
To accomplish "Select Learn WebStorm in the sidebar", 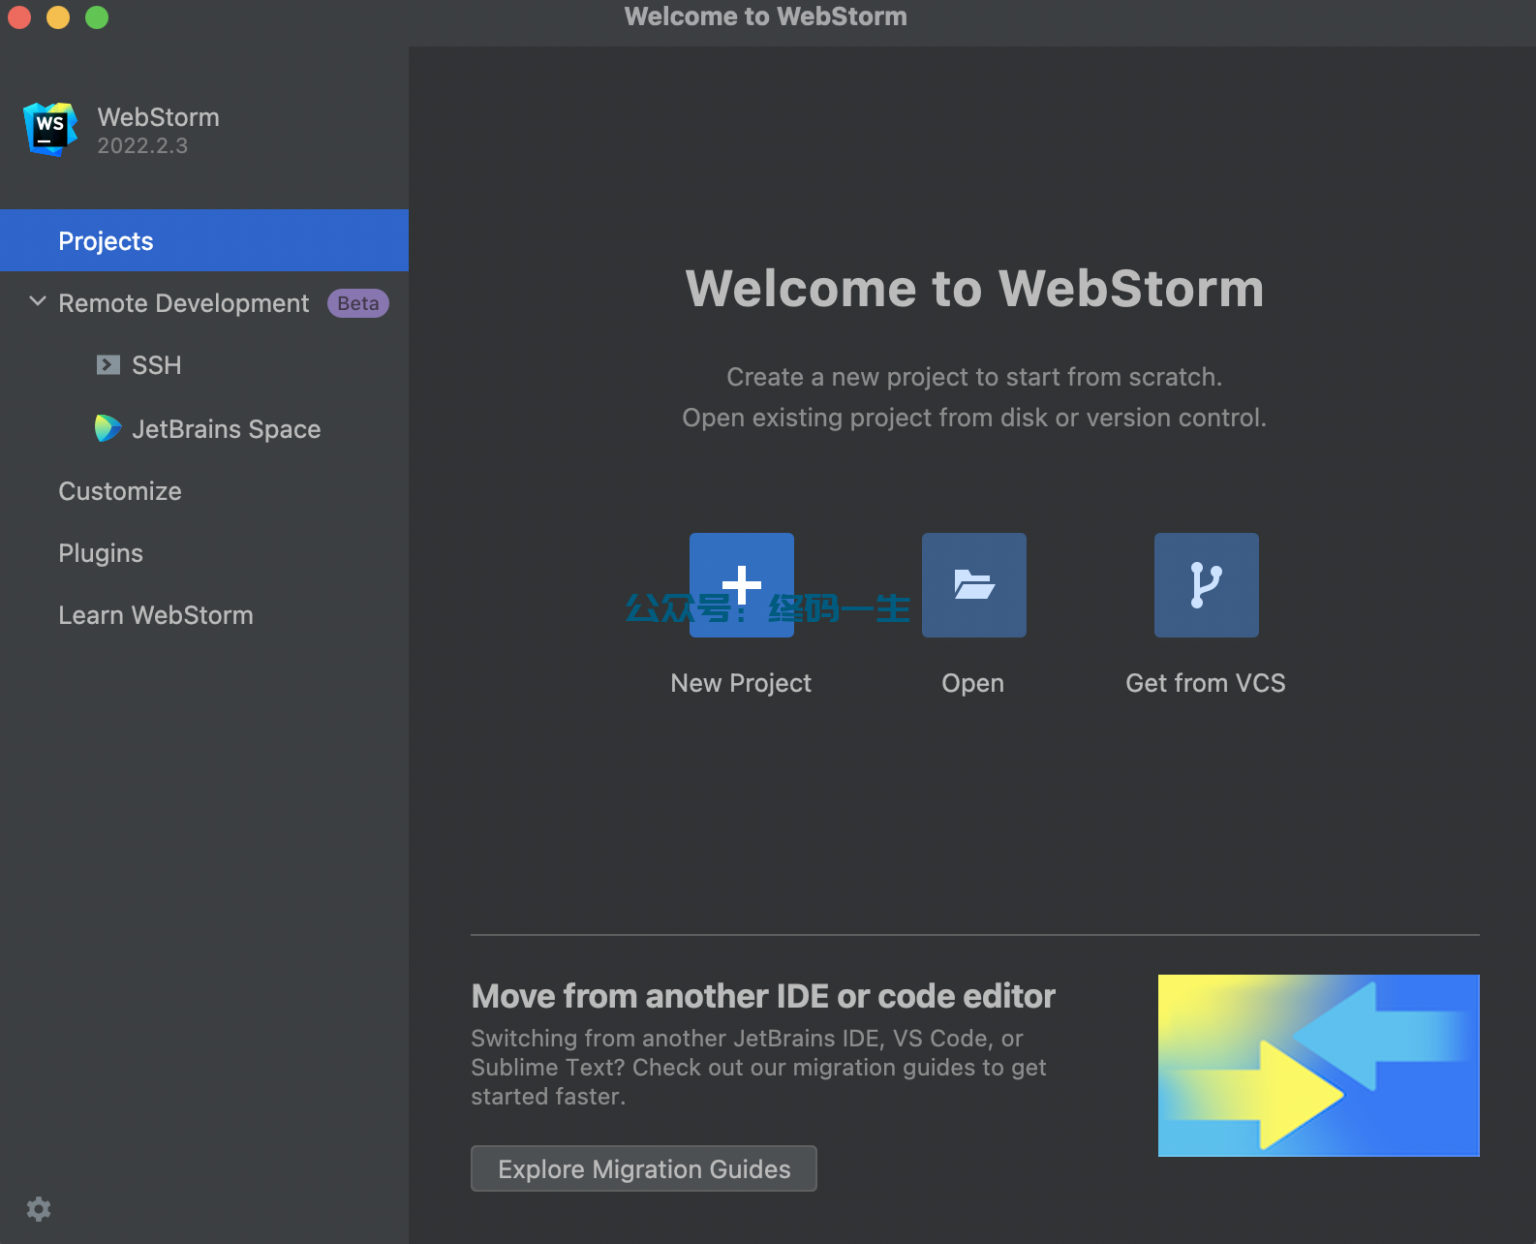I will point(155,614).
